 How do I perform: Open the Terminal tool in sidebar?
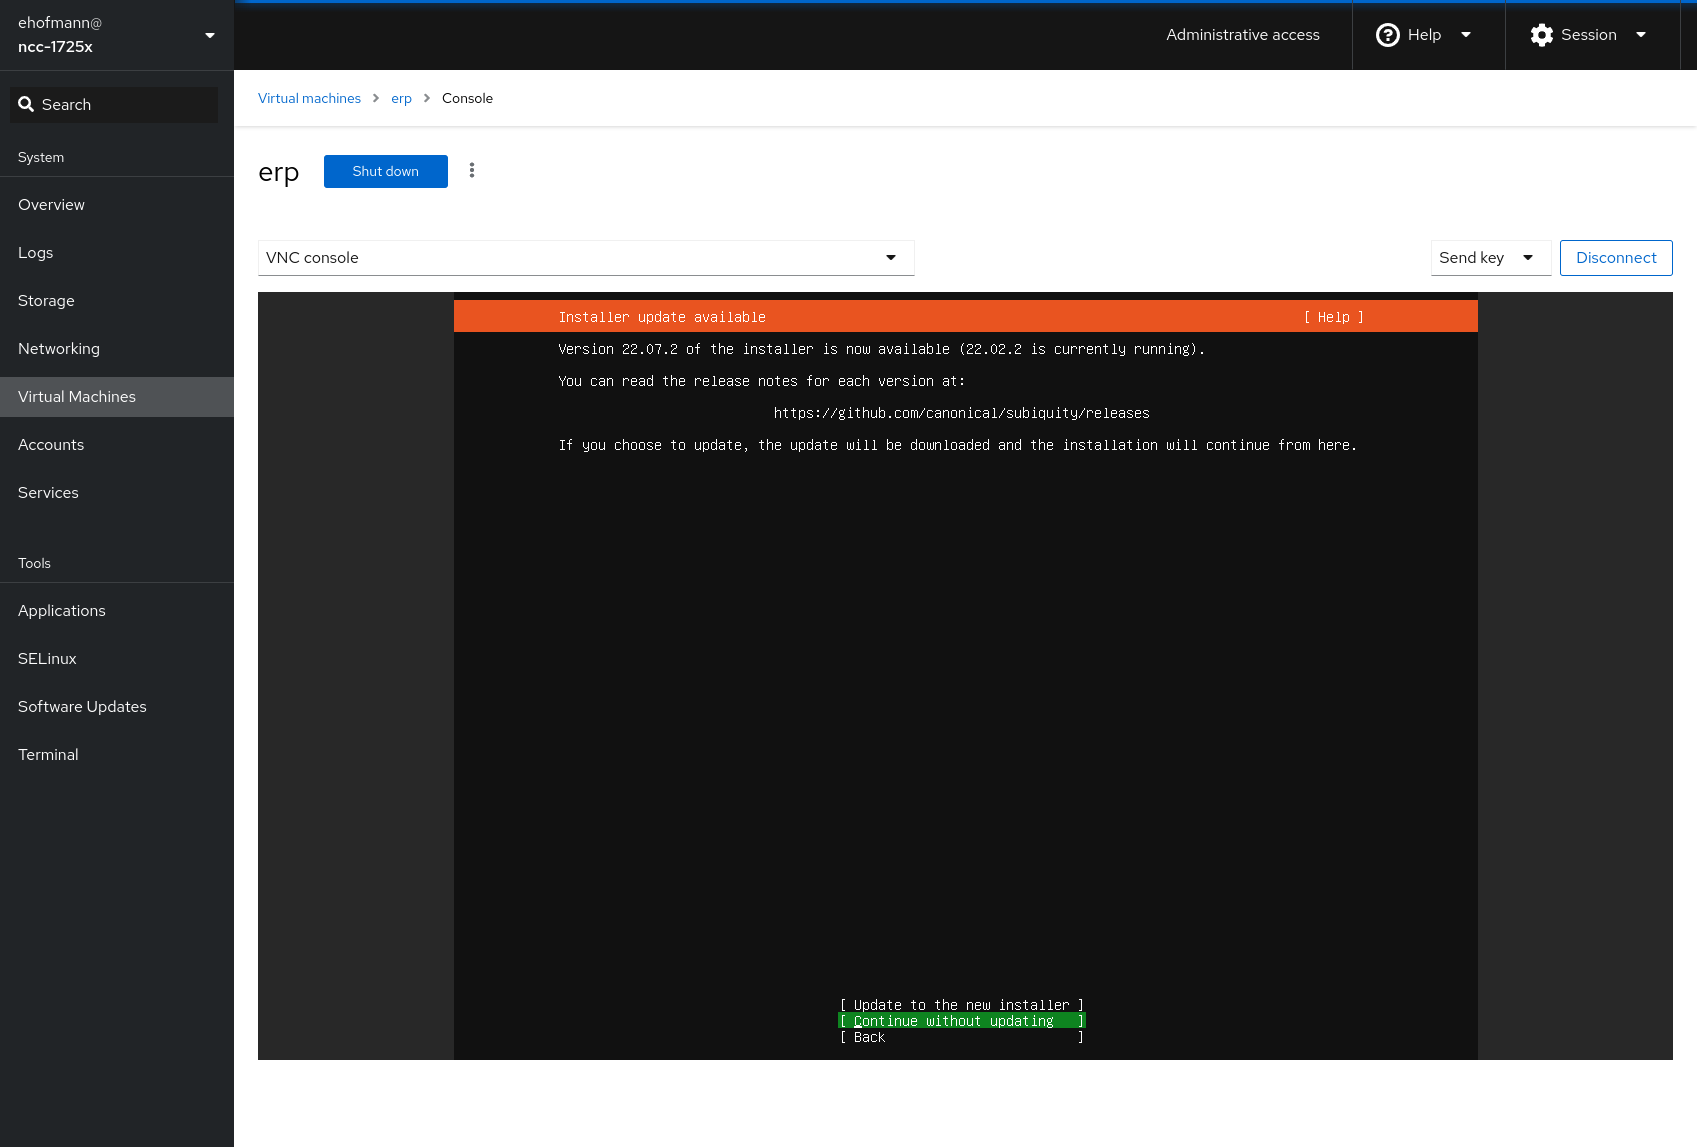(x=48, y=755)
